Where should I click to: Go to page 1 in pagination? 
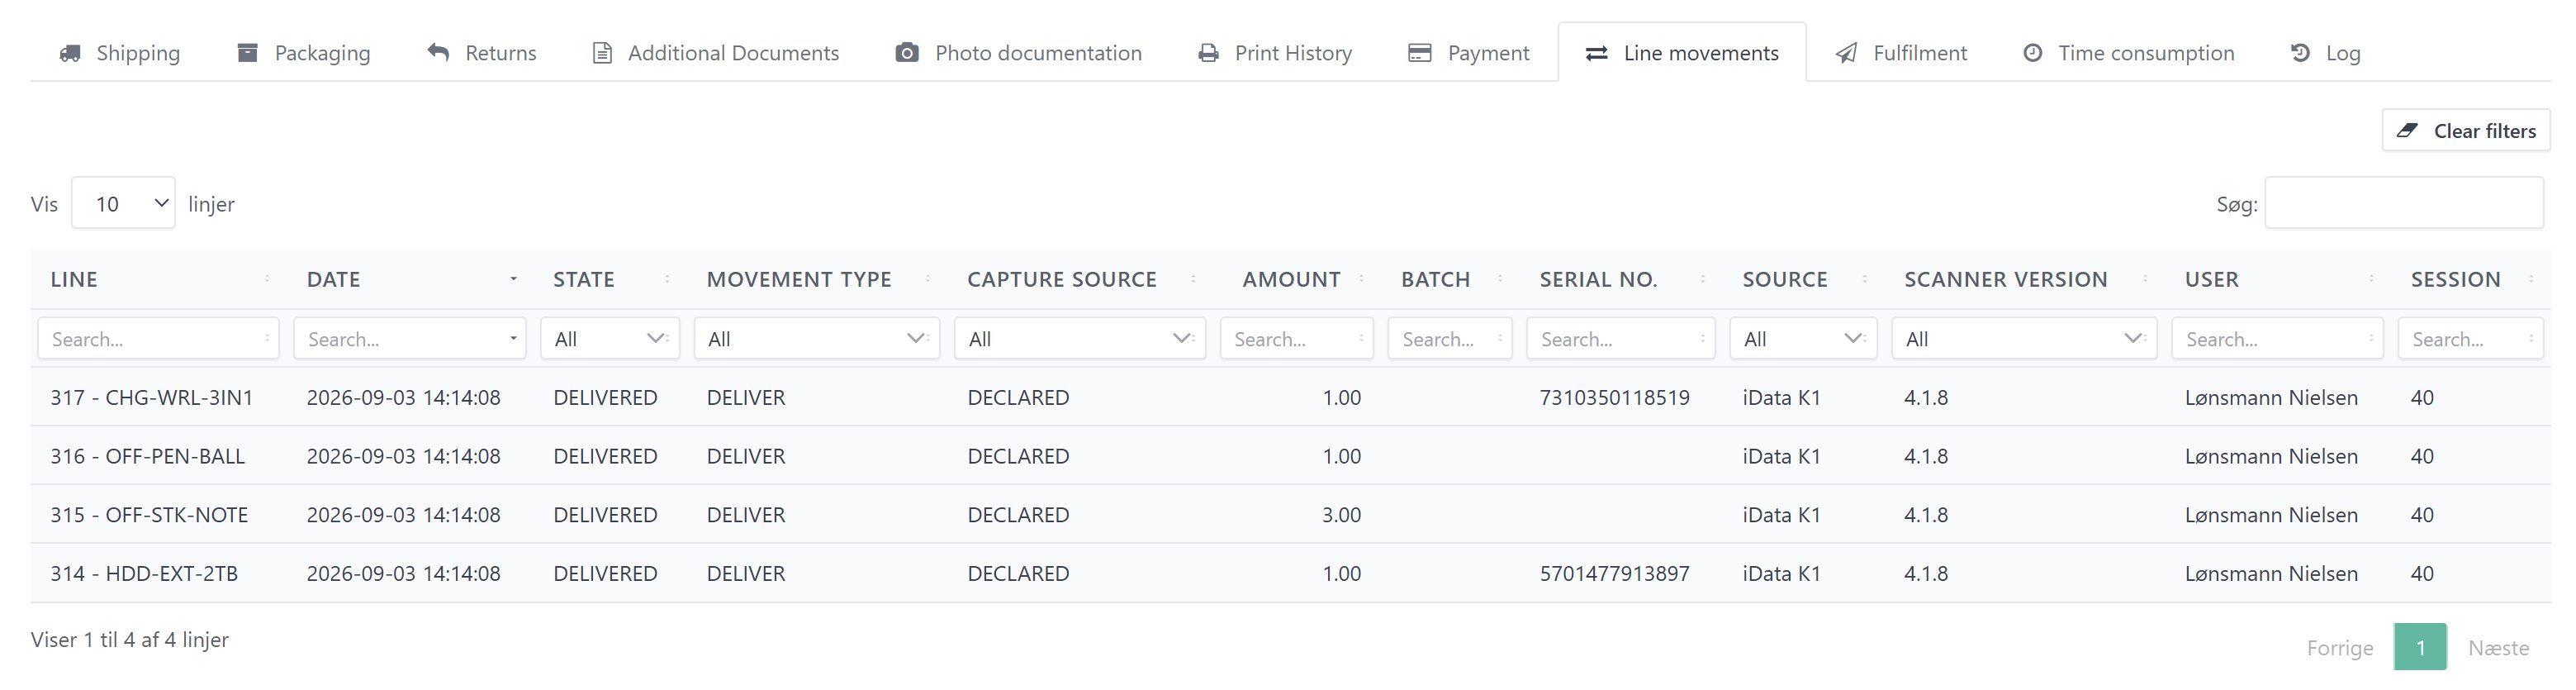click(2420, 647)
